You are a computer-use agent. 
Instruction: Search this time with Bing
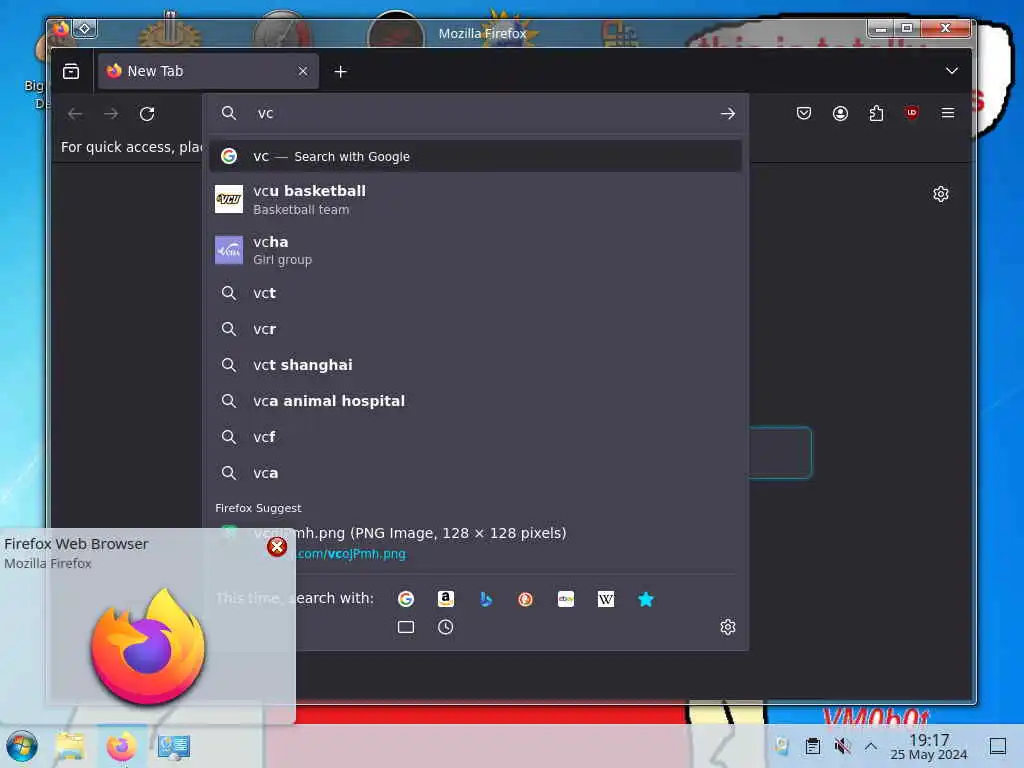coord(486,599)
